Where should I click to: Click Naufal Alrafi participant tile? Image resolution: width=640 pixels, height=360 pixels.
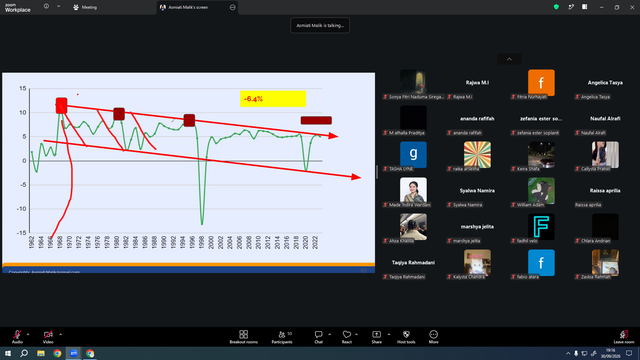click(x=605, y=119)
